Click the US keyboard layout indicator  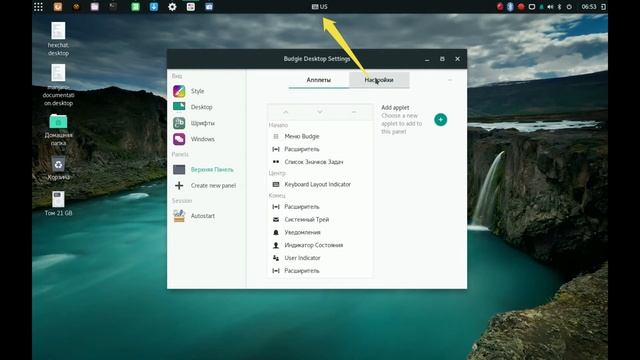coord(320,7)
